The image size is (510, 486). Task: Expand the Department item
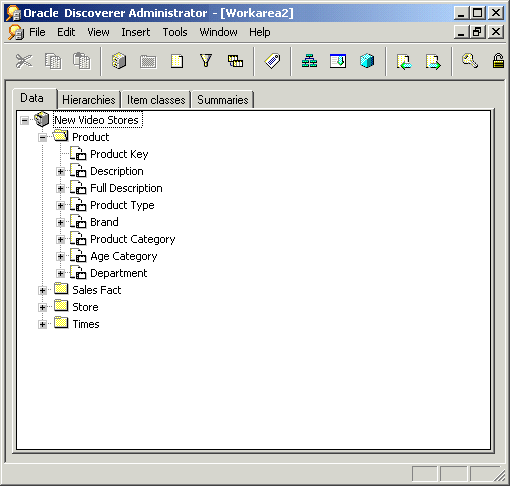point(60,273)
